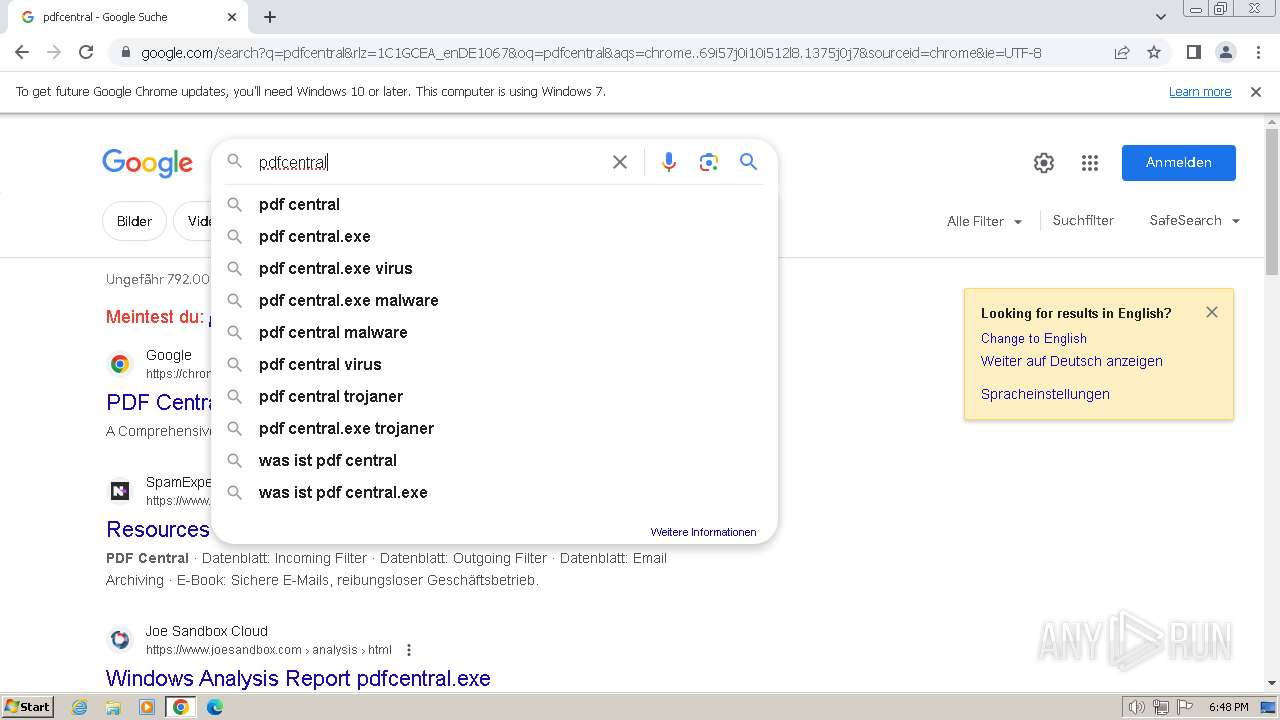Select the Bilder filter tab
Viewport: 1280px width, 720px height.
(x=134, y=221)
